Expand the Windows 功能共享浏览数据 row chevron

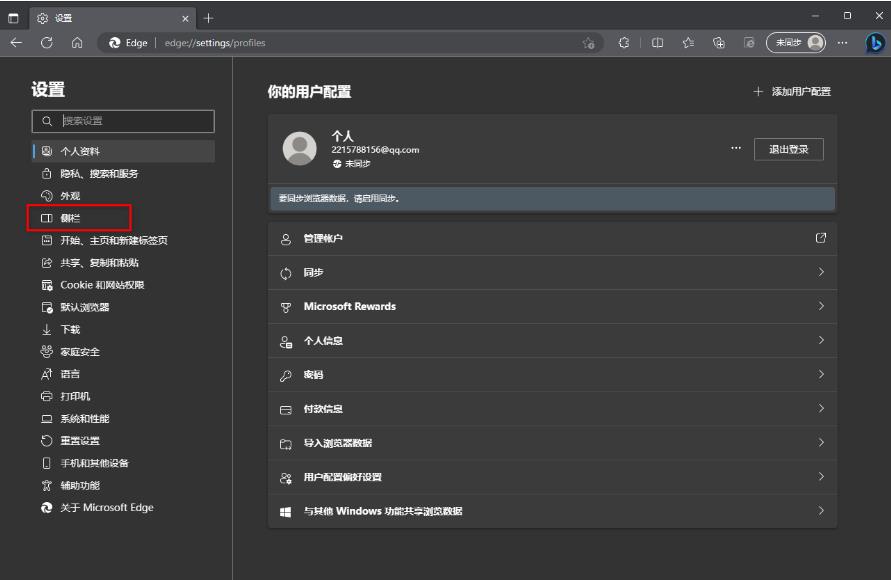pyautogui.click(x=821, y=511)
